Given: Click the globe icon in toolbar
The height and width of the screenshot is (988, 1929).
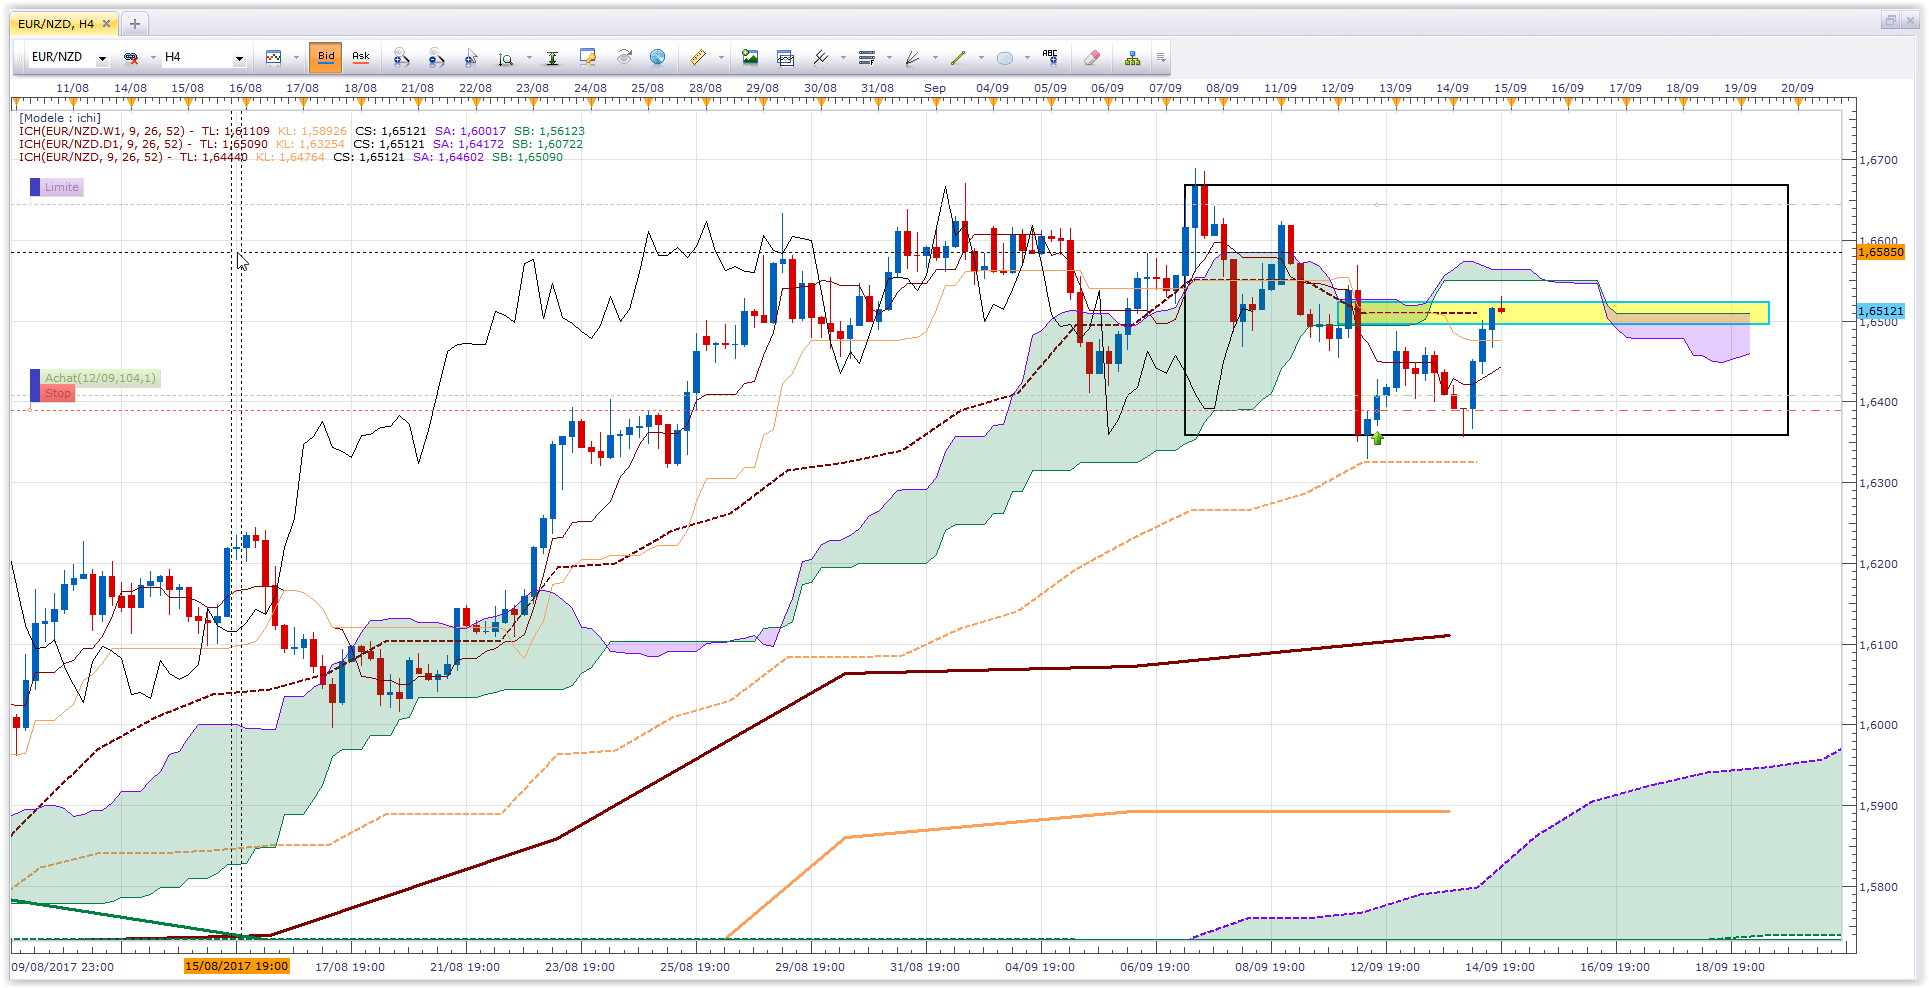Looking at the screenshot, I should 657,57.
